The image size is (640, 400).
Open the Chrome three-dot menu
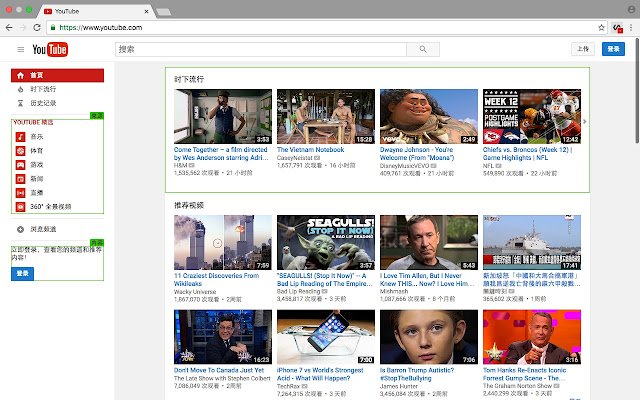click(x=631, y=28)
